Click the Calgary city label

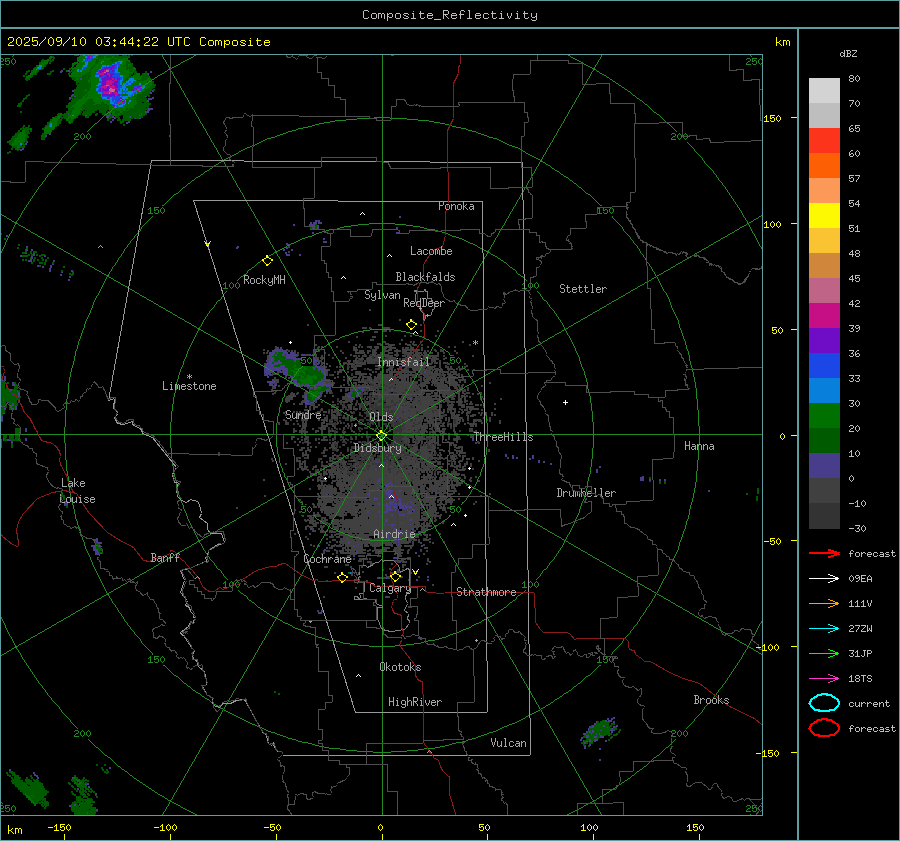coord(390,588)
